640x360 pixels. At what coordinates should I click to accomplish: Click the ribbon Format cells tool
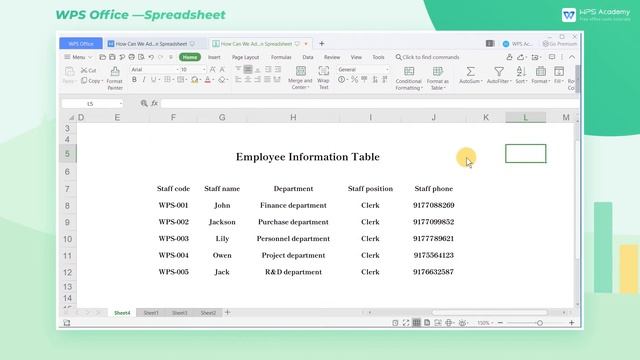540,75
